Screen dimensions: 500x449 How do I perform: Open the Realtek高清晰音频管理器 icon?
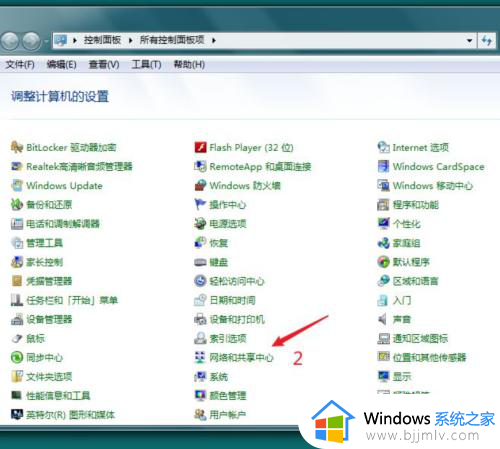pos(17,166)
